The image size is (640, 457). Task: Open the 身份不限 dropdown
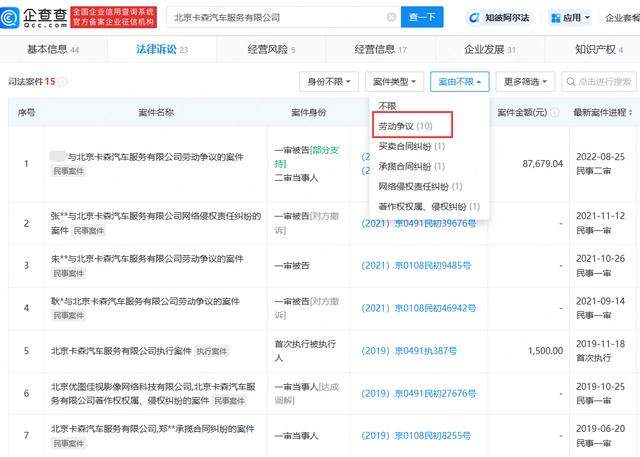[x=329, y=82]
